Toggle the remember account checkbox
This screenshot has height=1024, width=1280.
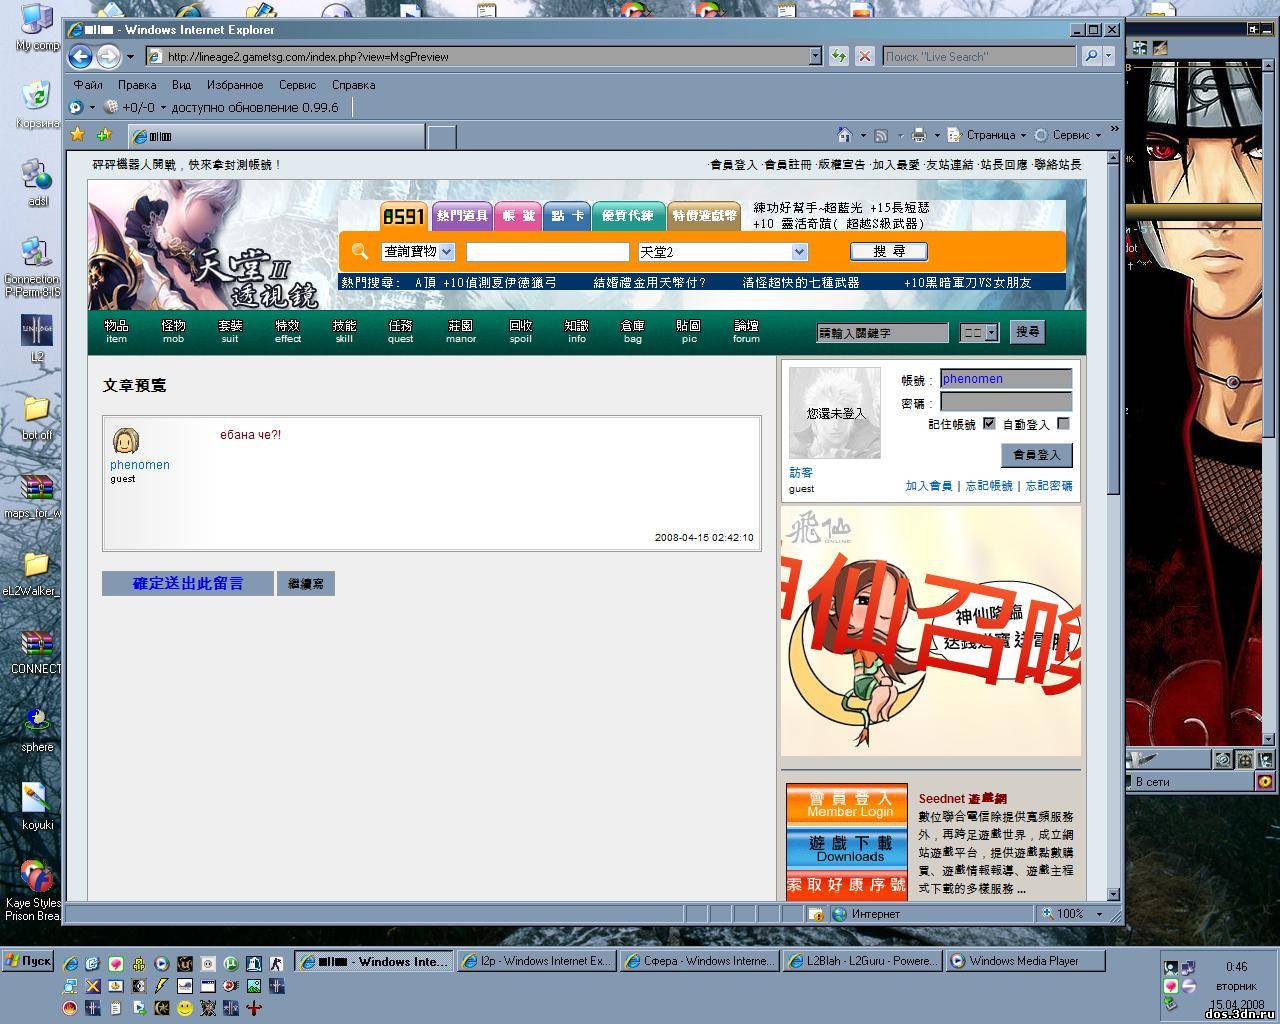pyautogui.click(x=989, y=423)
